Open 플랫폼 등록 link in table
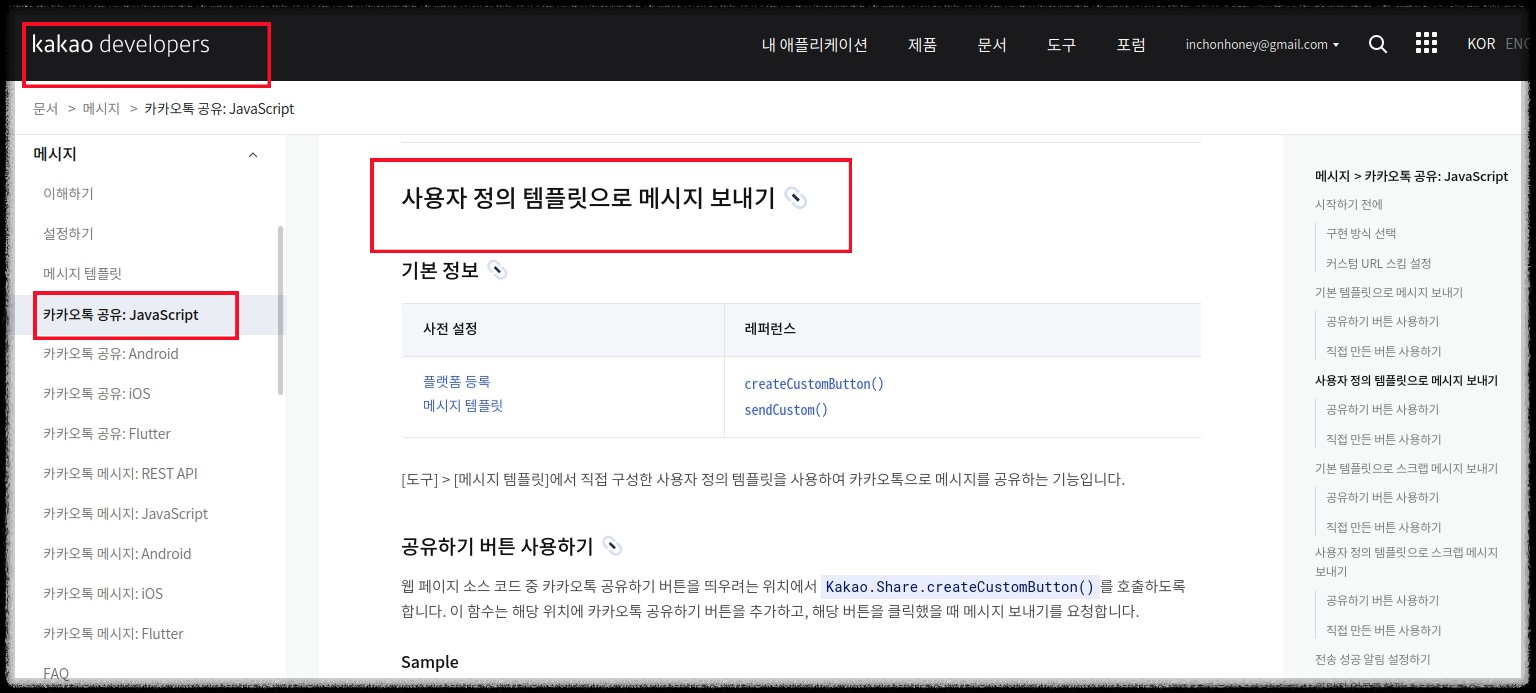 pos(456,381)
